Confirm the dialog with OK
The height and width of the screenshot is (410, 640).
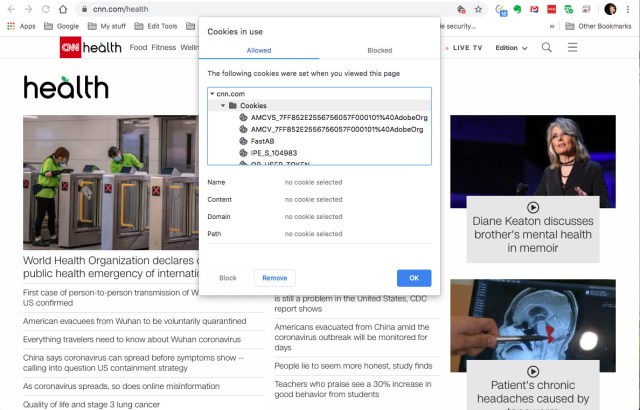pos(414,278)
